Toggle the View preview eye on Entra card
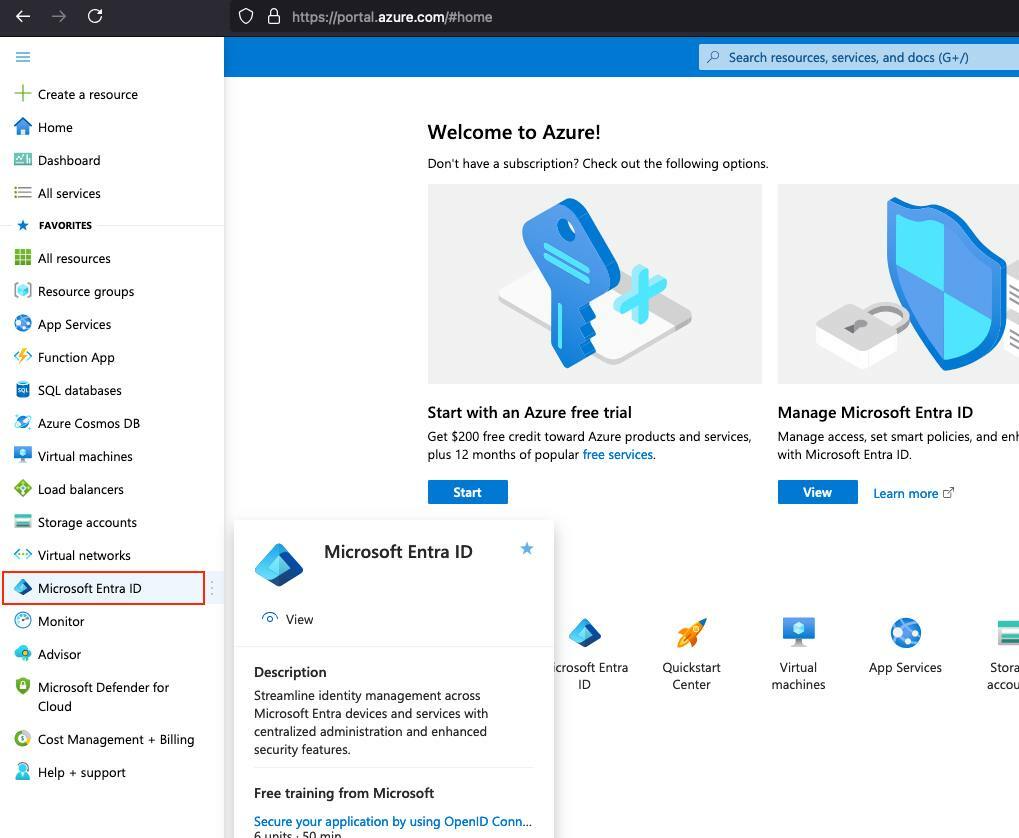Screen dimensions: 1019x838 click(x=270, y=618)
